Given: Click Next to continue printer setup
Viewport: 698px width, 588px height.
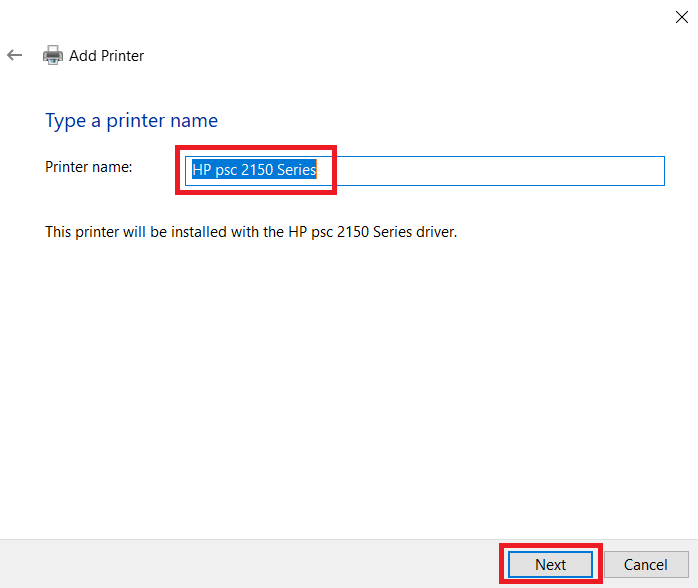Looking at the screenshot, I should (550, 564).
